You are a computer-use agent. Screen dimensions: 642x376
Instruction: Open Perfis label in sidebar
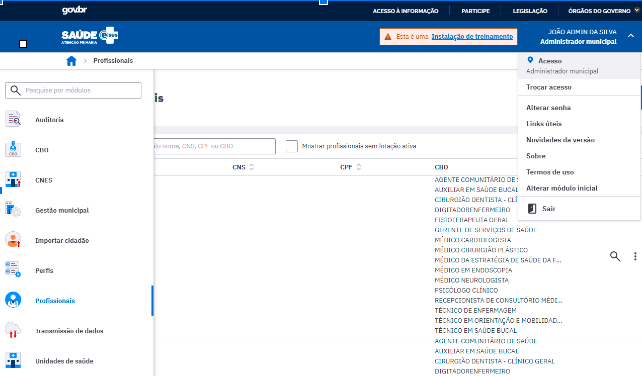(44, 270)
